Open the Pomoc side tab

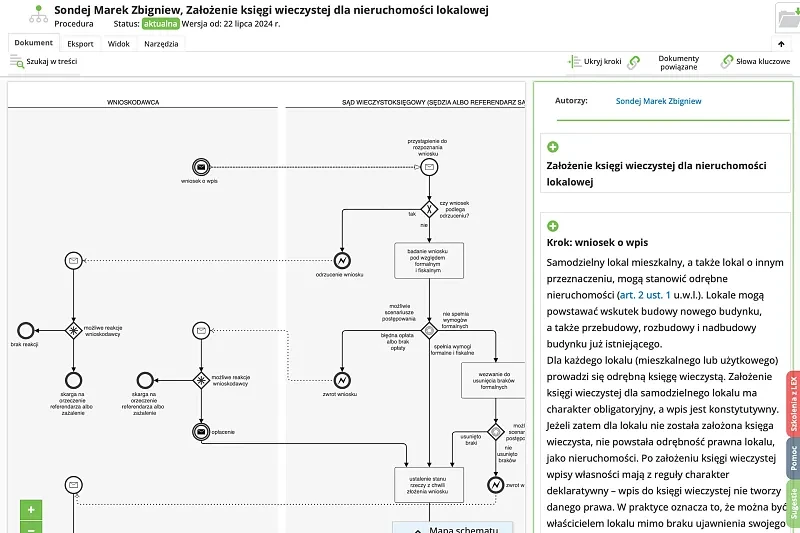(x=793, y=458)
